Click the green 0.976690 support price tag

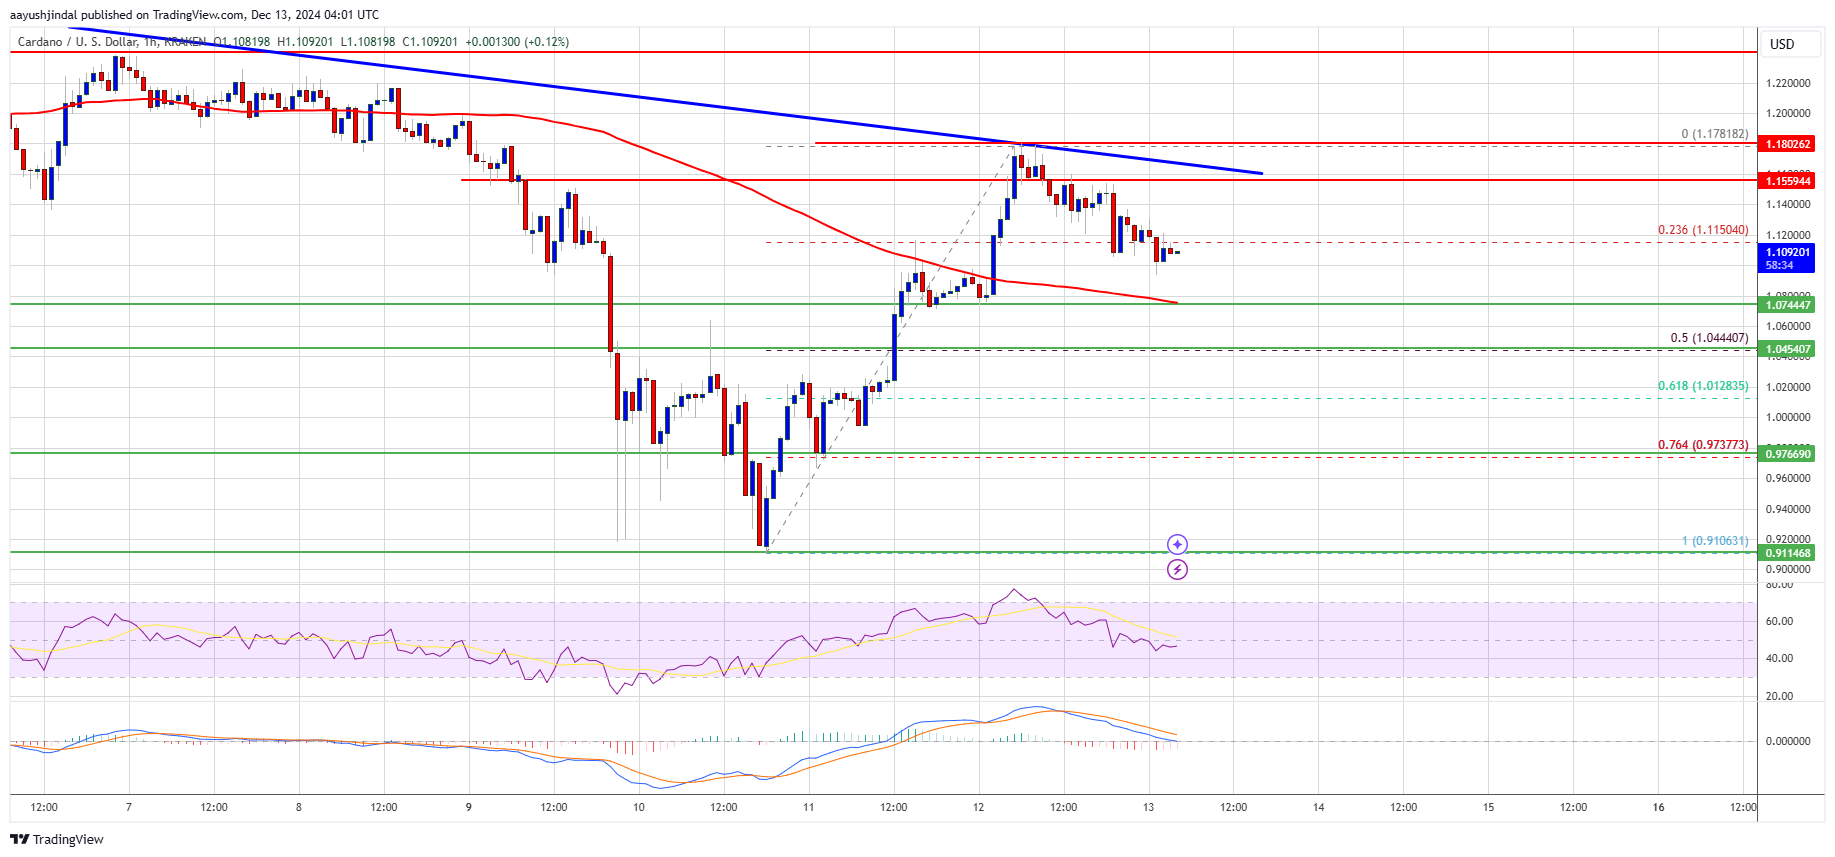pyautogui.click(x=1787, y=454)
